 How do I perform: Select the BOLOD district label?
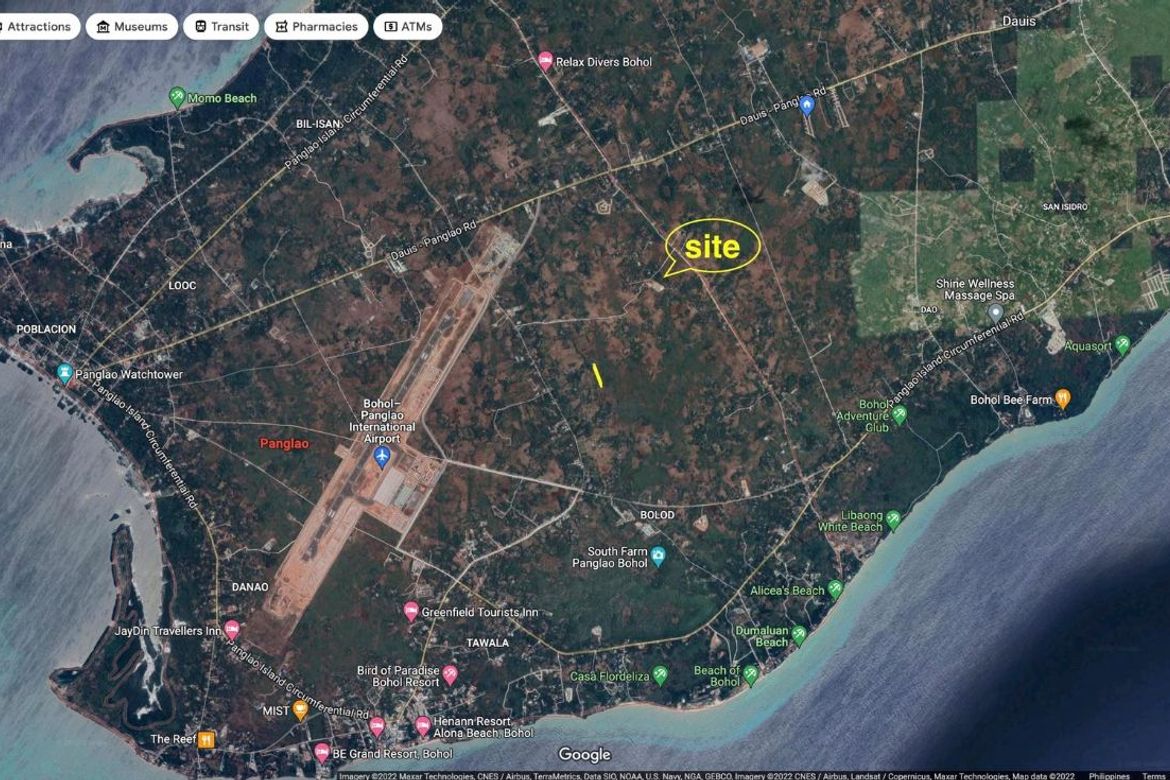(657, 515)
